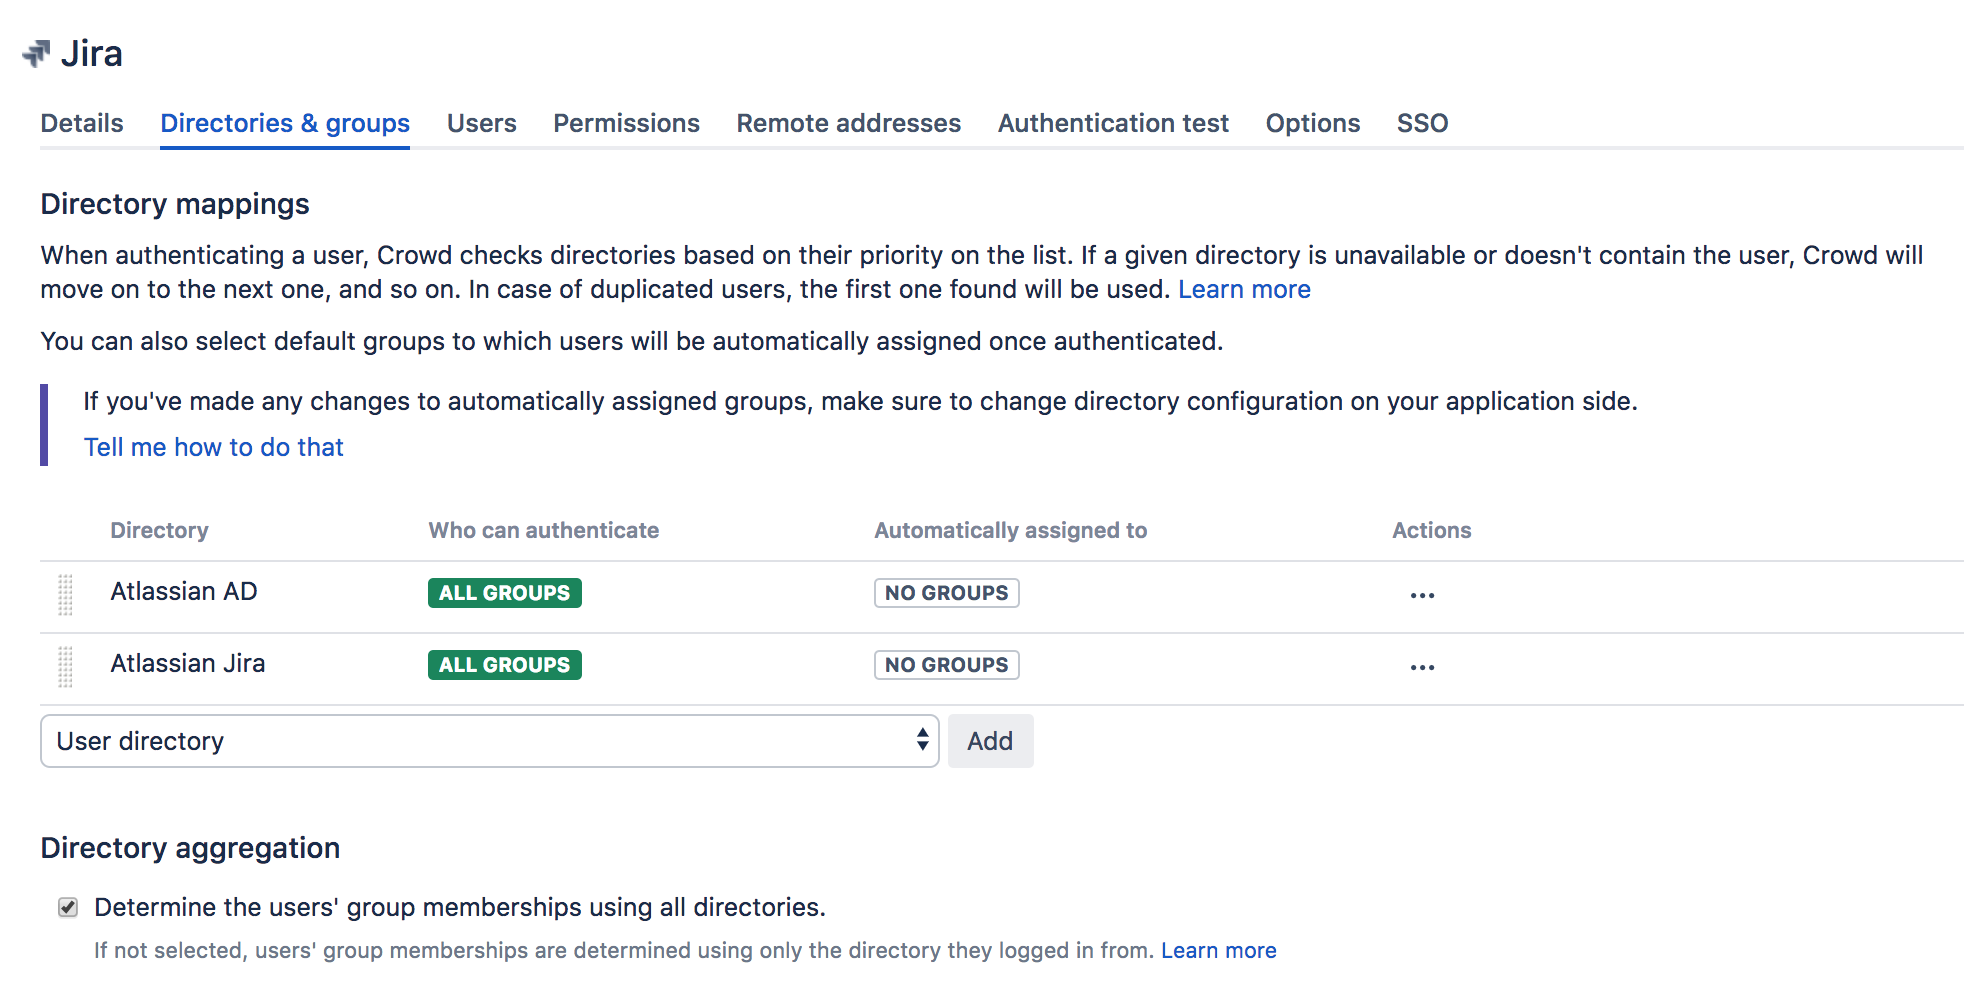Click NO GROUPS badge for Atlassian AD
This screenshot has height=984, width=1966.
tap(946, 593)
